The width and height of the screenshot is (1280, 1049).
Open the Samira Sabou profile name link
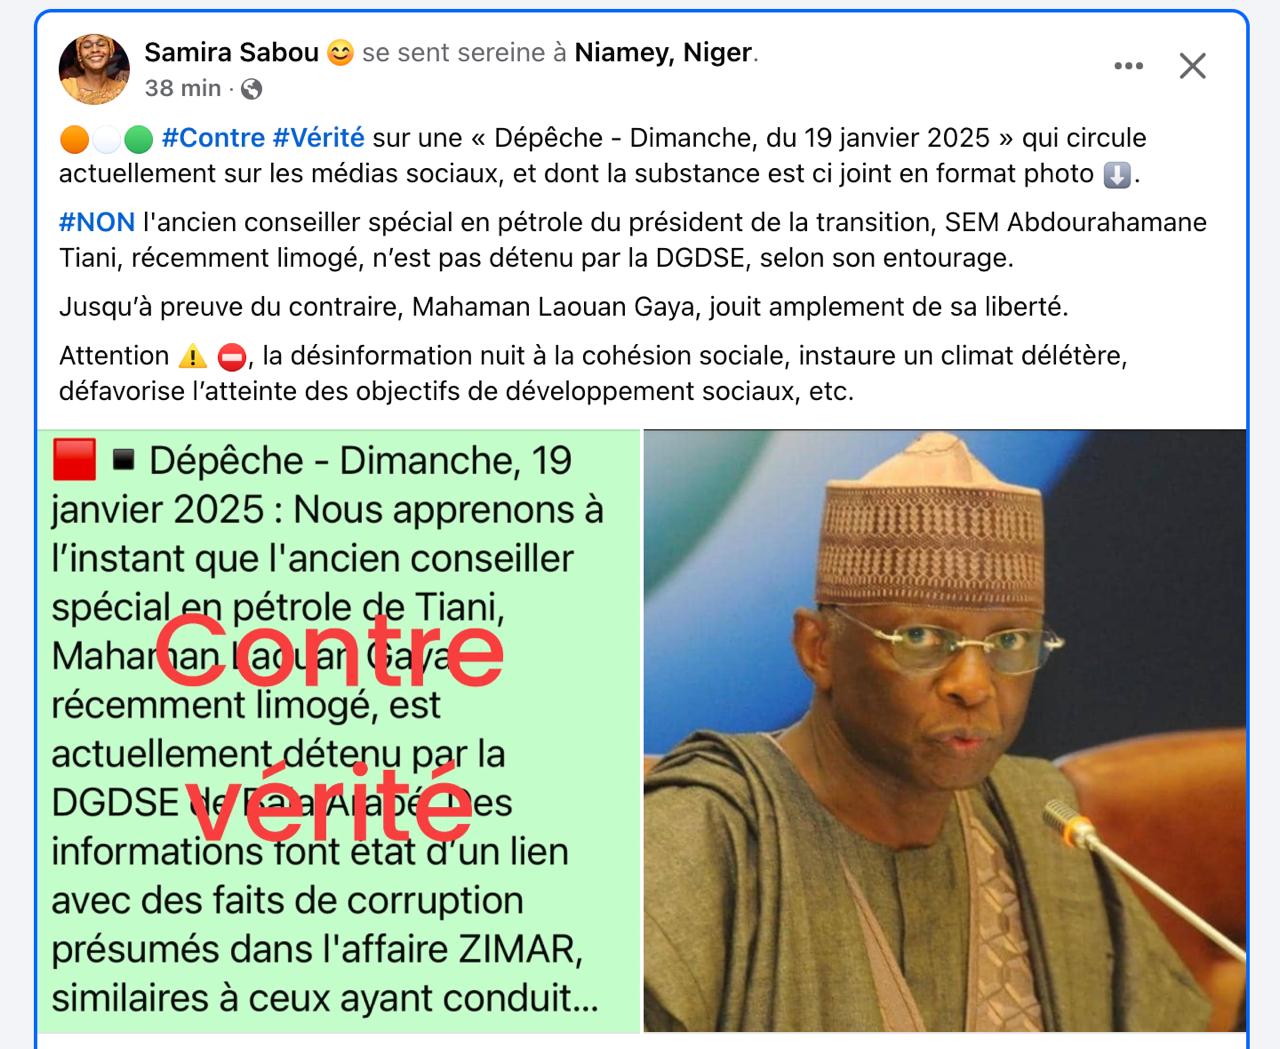click(231, 52)
